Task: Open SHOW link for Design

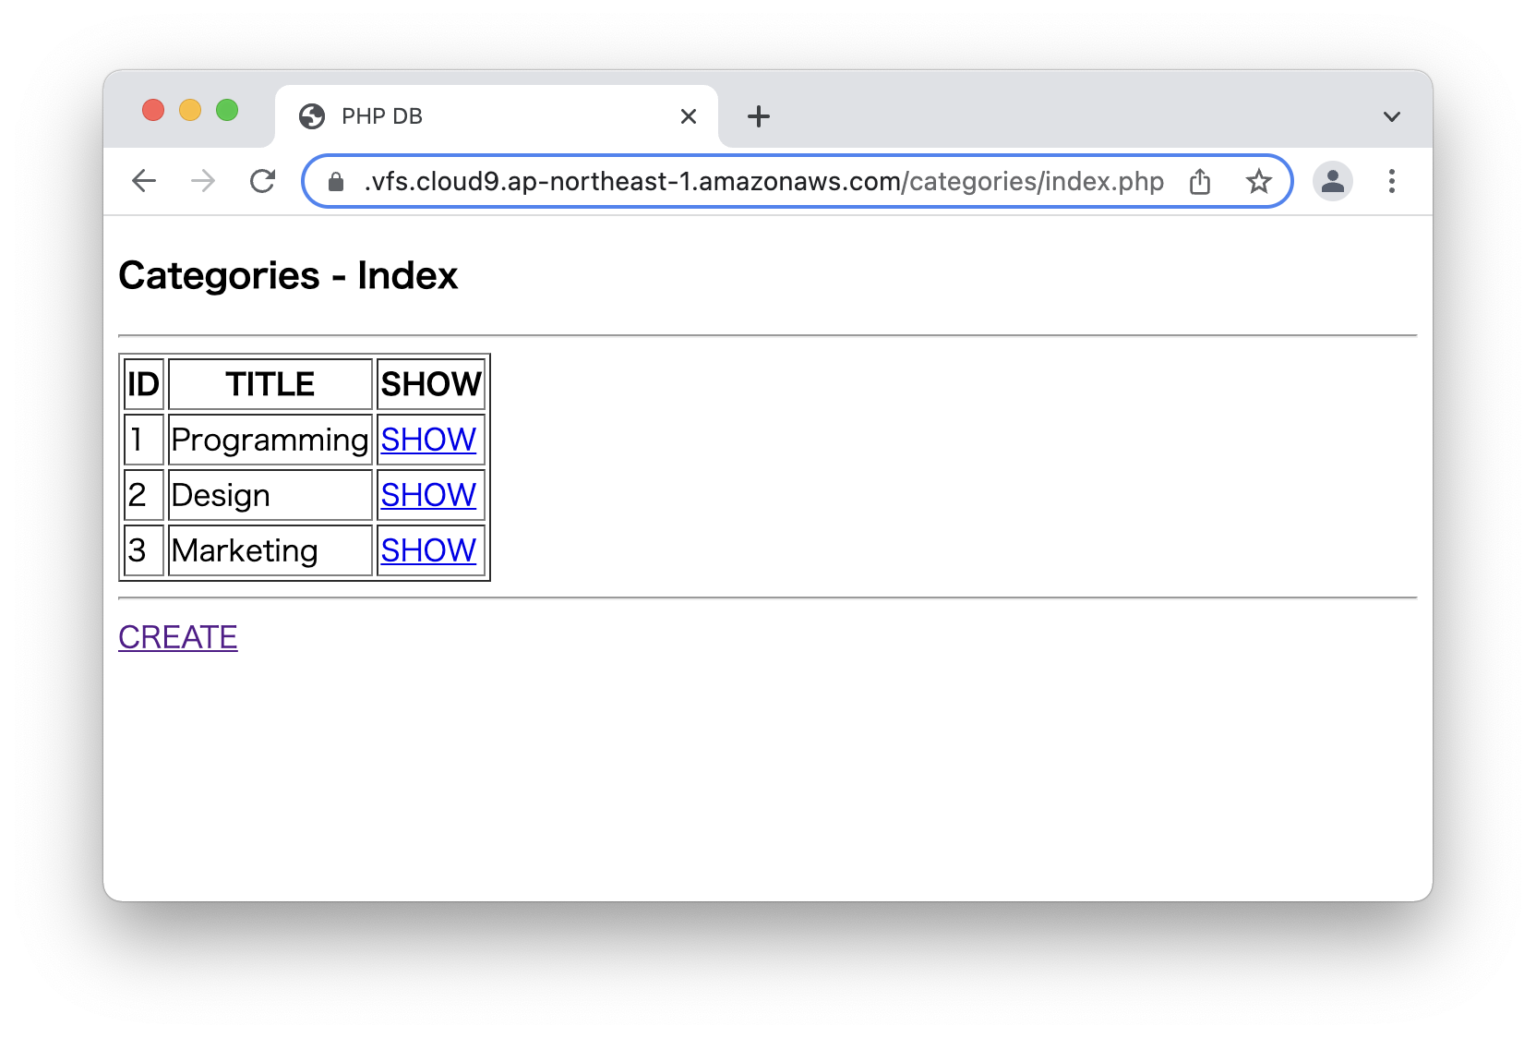Action: click(x=428, y=495)
